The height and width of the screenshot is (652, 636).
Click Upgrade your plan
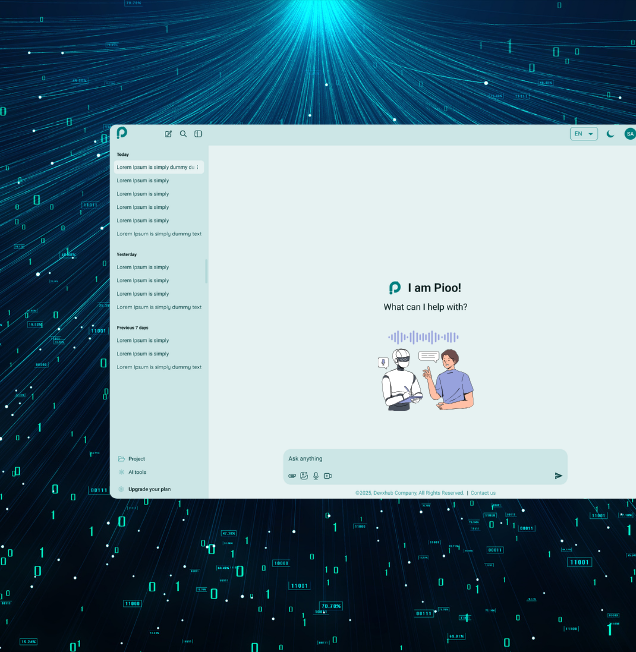pyautogui.click(x=149, y=489)
